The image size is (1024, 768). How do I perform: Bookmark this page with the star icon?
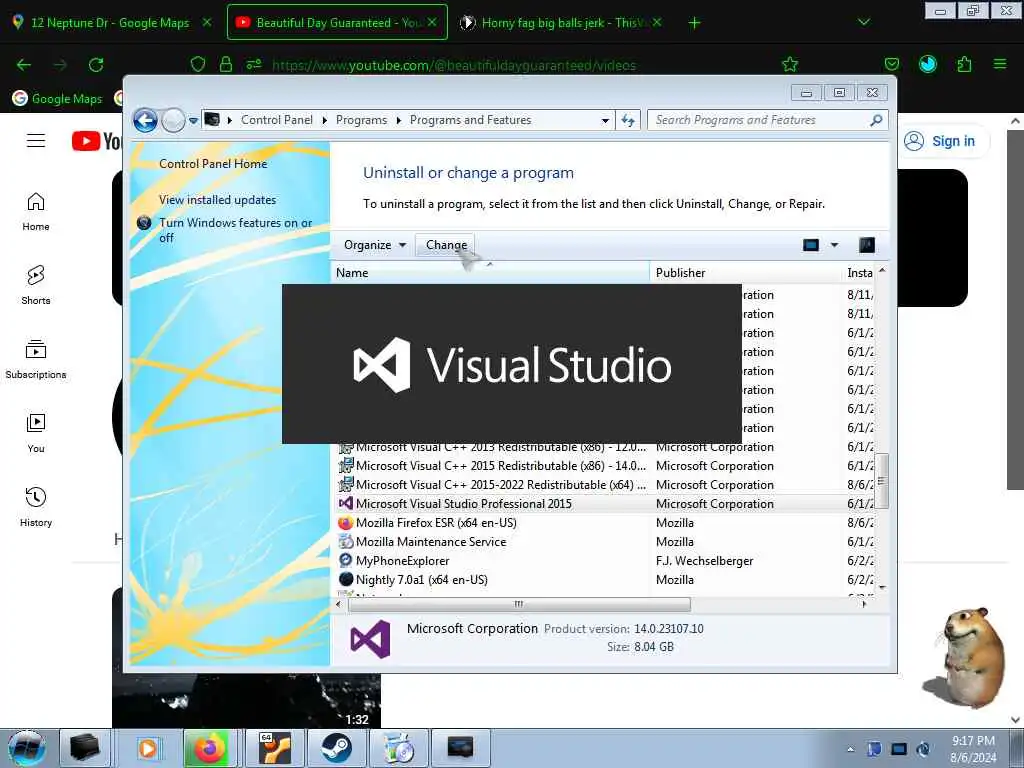click(x=790, y=64)
